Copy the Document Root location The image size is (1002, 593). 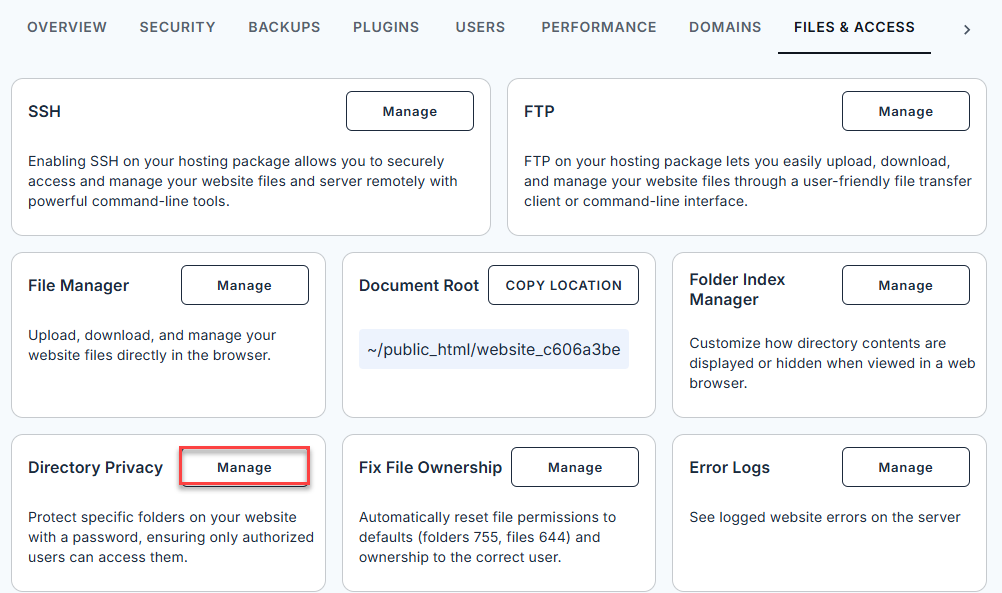click(x=563, y=285)
